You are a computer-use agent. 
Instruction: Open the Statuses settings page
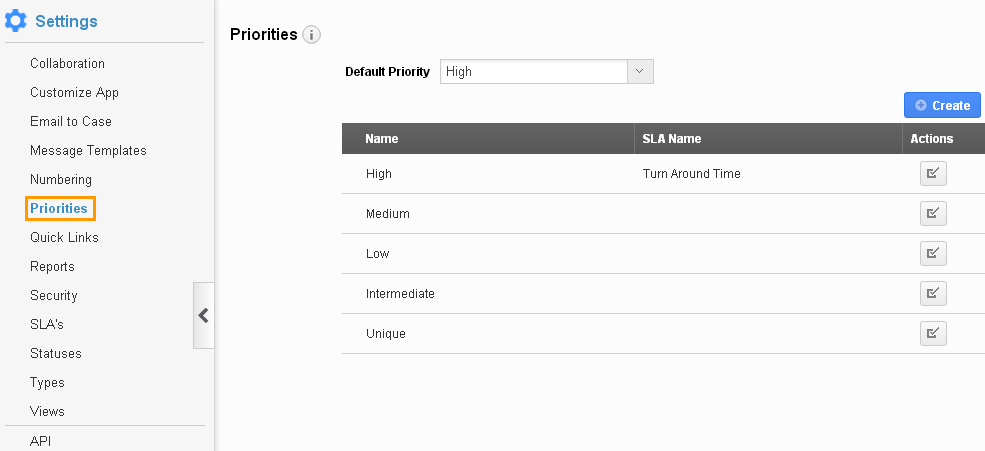(x=56, y=353)
